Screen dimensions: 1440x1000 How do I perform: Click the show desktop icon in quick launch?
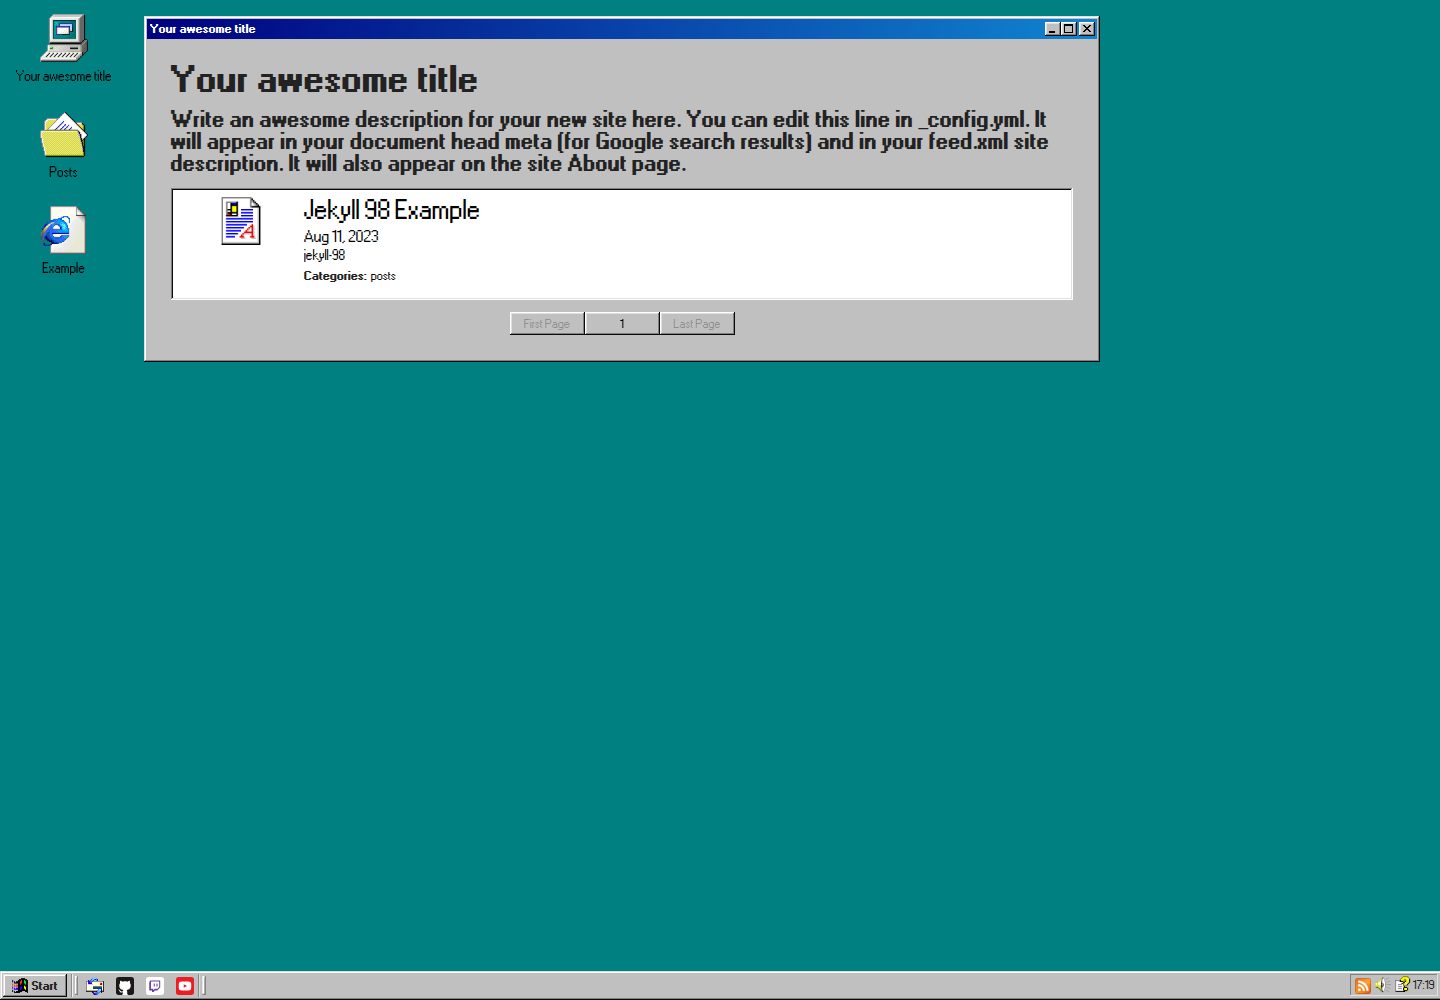(95, 986)
